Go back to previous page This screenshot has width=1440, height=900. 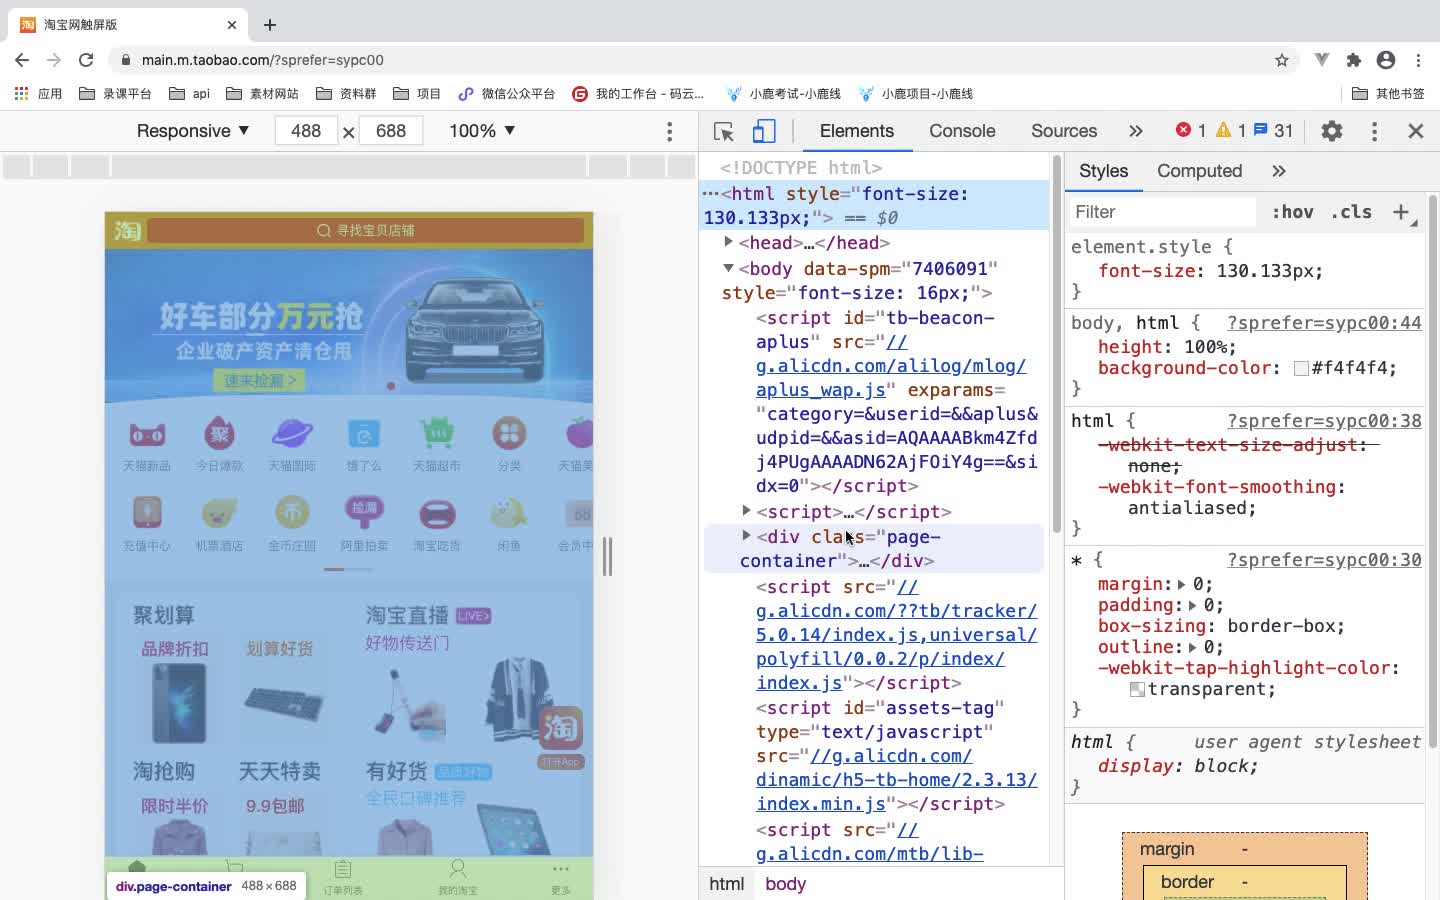click(22, 60)
